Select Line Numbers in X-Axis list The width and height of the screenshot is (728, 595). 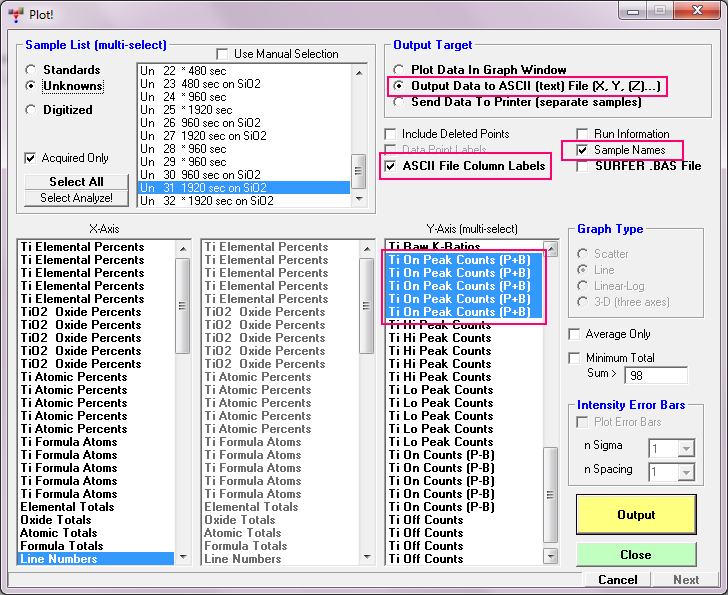(97, 559)
